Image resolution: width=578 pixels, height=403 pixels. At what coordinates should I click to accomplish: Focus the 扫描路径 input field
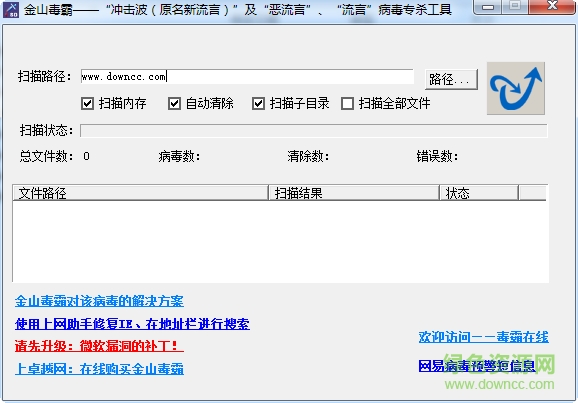pyautogui.click(x=247, y=77)
